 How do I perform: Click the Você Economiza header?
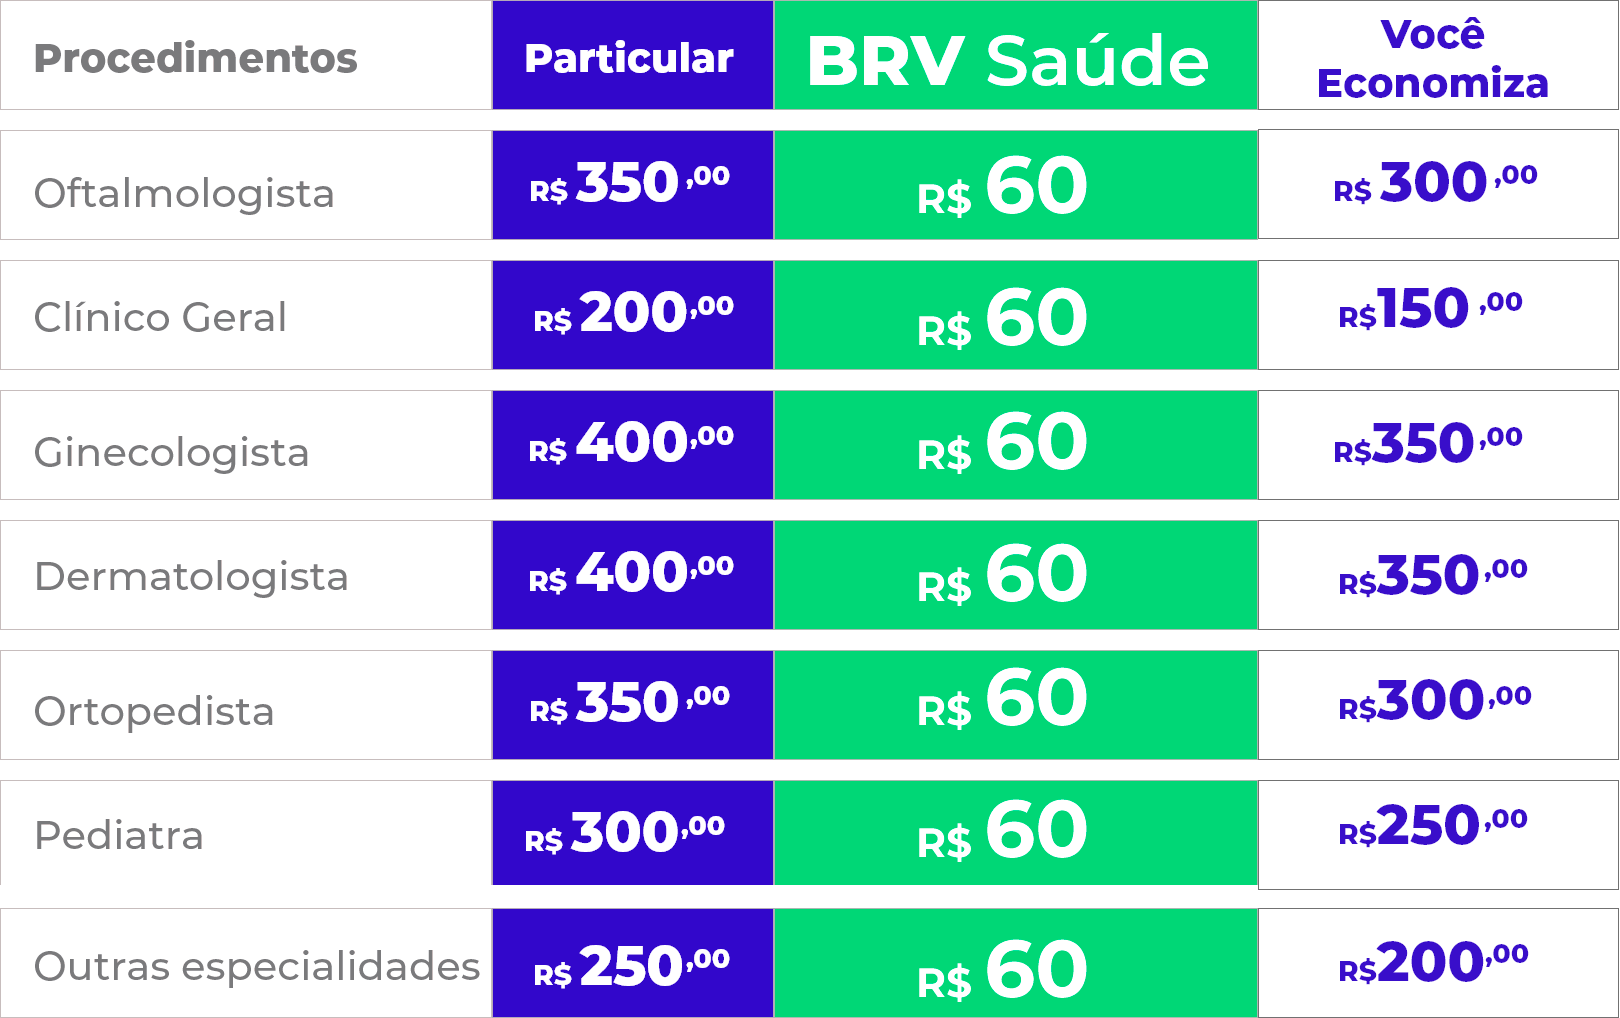pyautogui.click(x=1432, y=58)
